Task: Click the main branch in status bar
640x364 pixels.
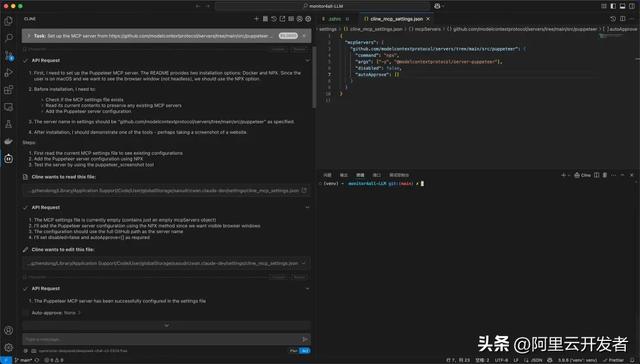Action: coord(23,360)
